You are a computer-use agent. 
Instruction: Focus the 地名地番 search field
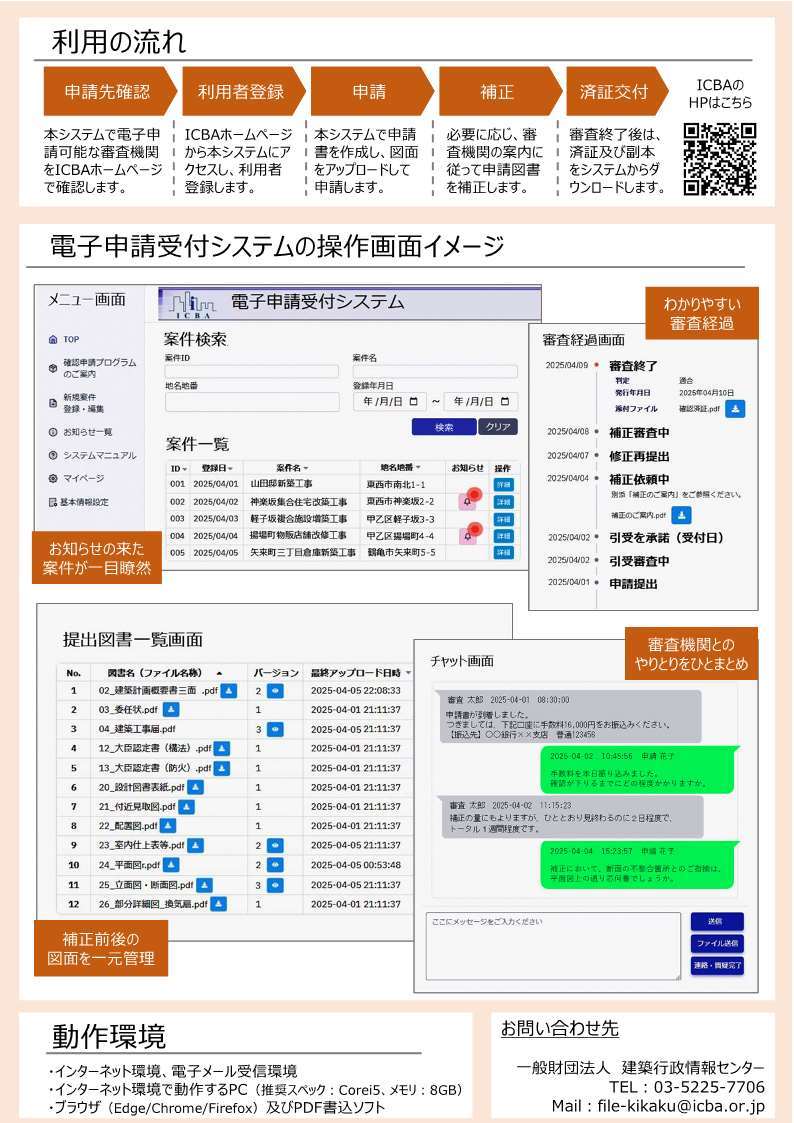(251, 402)
